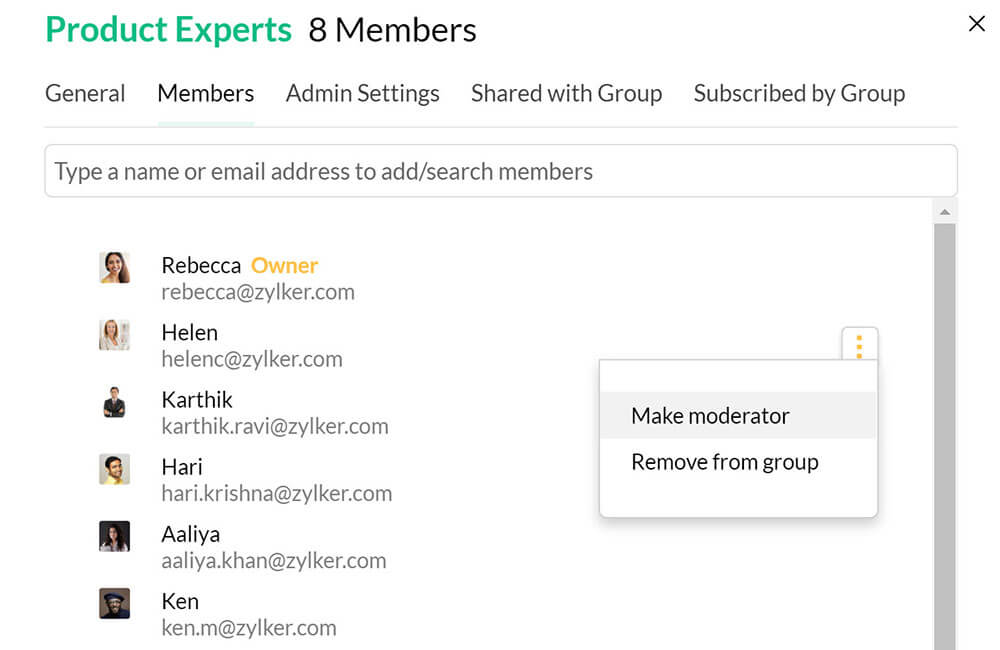1000x650 pixels.
Task: Click Karthik's email address
Action: [x=274, y=426]
